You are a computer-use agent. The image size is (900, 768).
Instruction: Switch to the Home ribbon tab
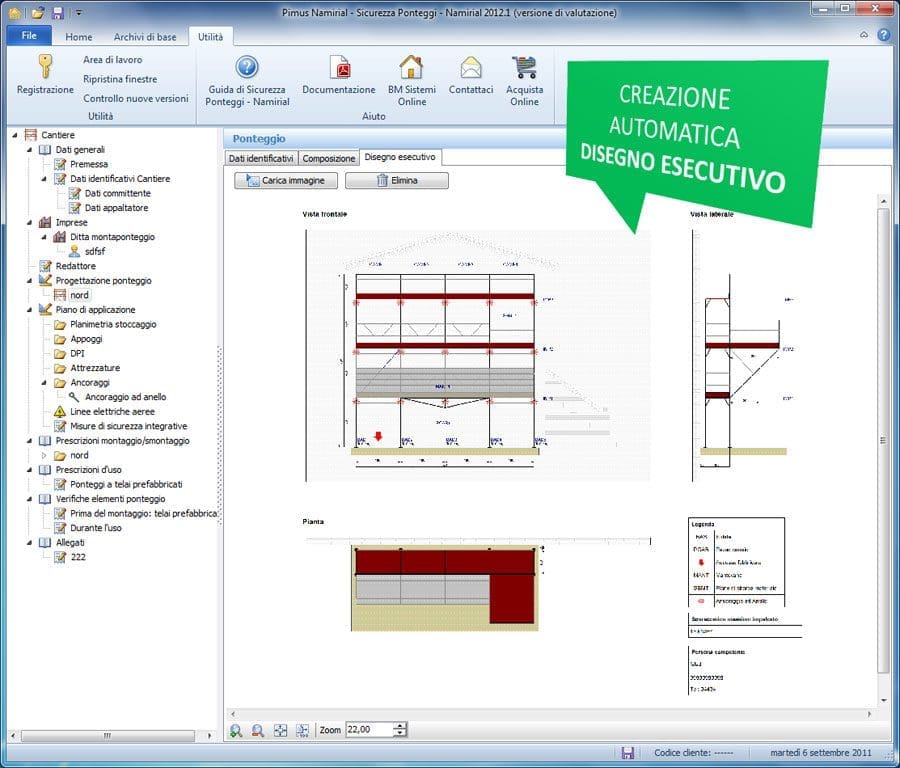79,37
